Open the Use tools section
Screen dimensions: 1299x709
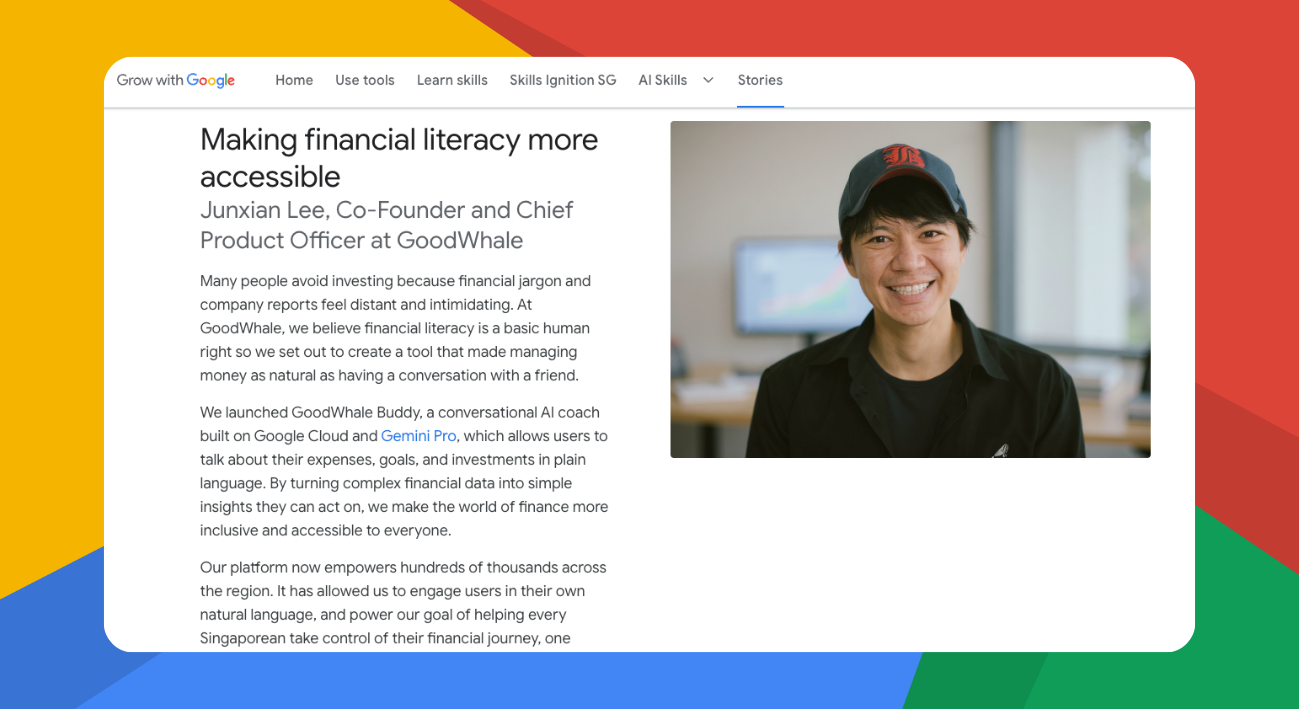(x=365, y=80)
